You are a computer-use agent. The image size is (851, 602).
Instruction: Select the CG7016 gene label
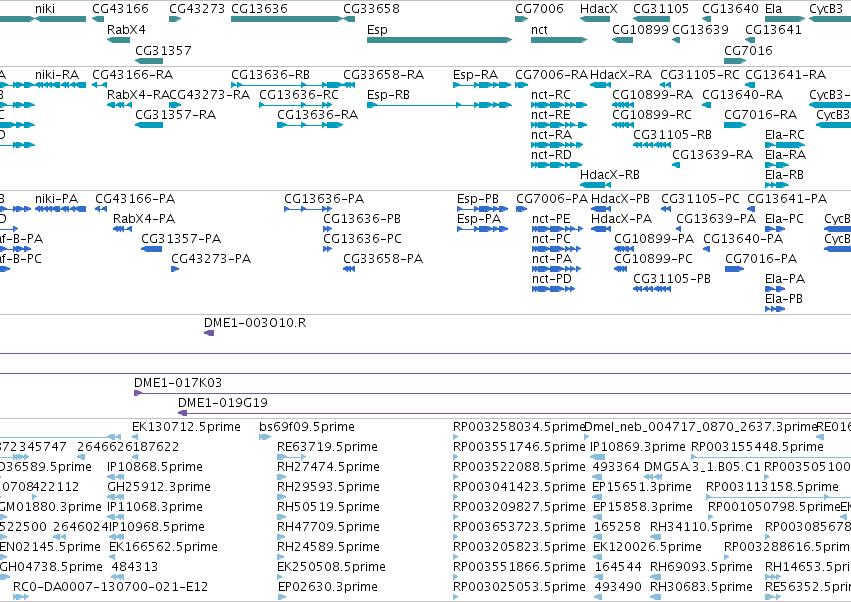coord(748,50)
